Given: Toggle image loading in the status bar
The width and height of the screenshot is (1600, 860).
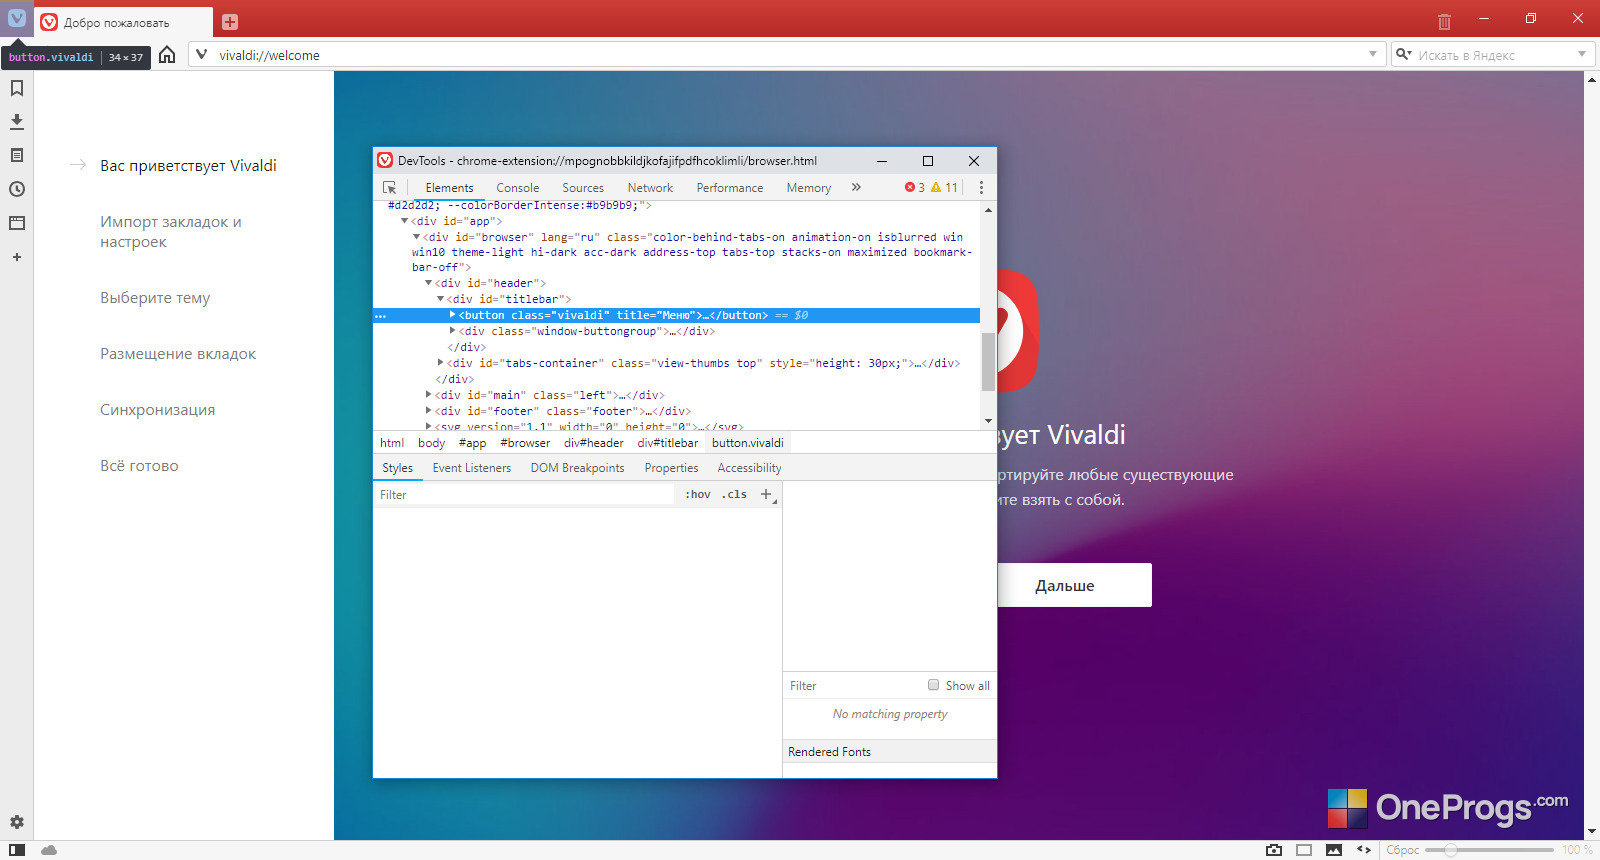Looking at the screenshot, I should coord(1334,850).
